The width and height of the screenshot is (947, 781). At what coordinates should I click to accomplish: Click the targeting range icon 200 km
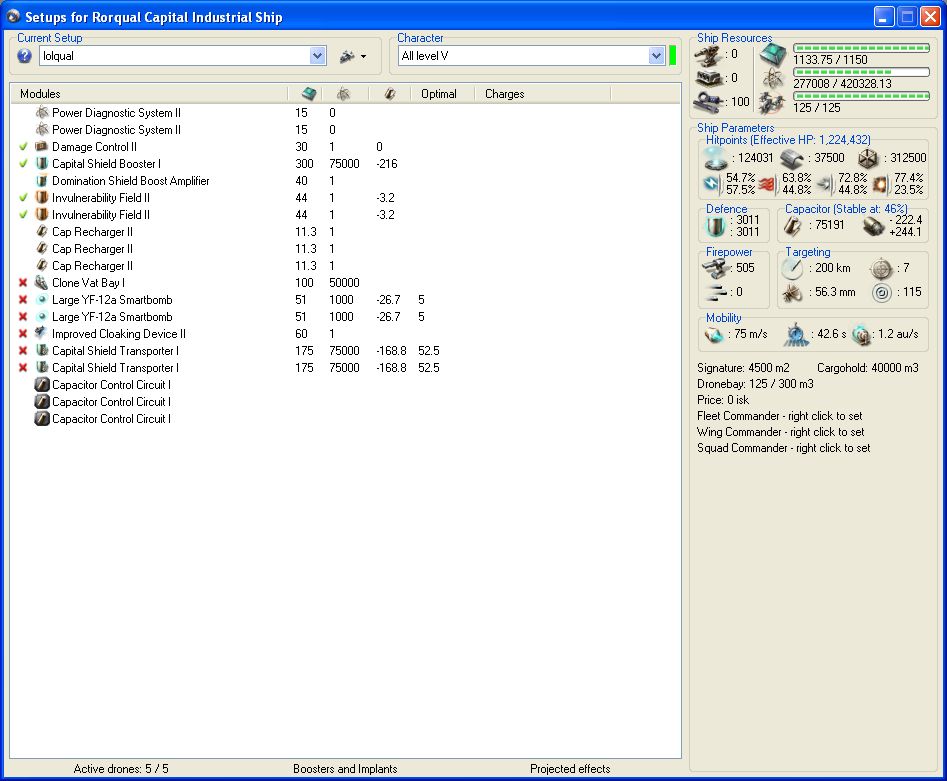pyautogui.click(x=792, y=268)
